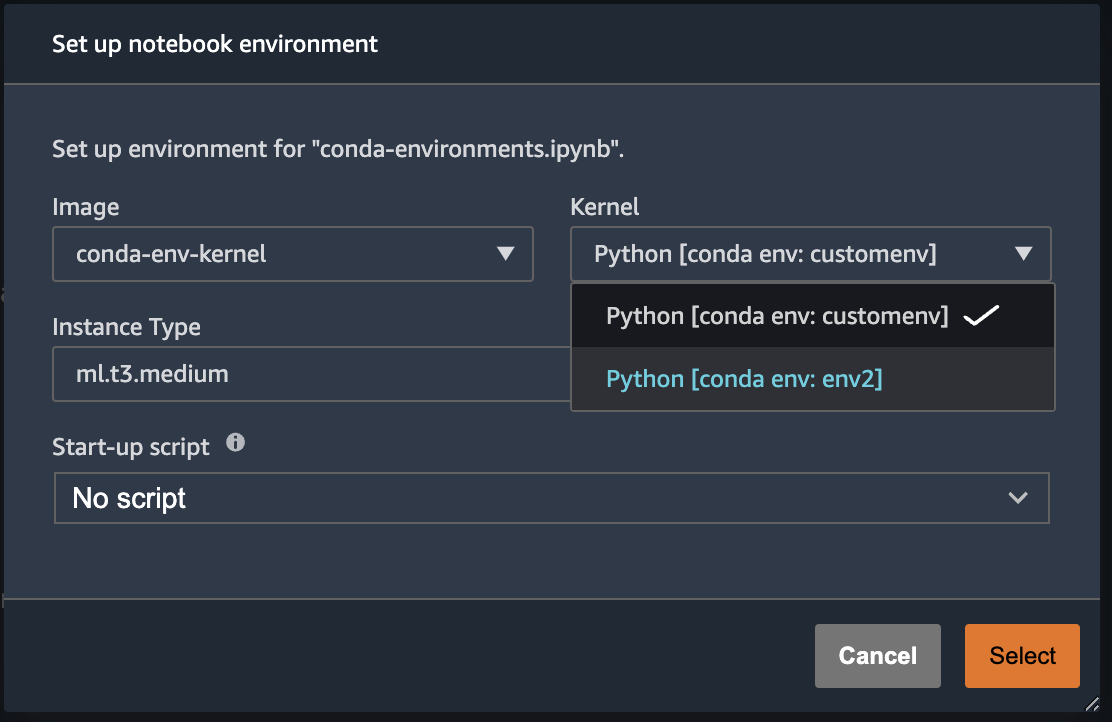
Task: Click the chevron on the No script selector
Action: point(1018,498)
